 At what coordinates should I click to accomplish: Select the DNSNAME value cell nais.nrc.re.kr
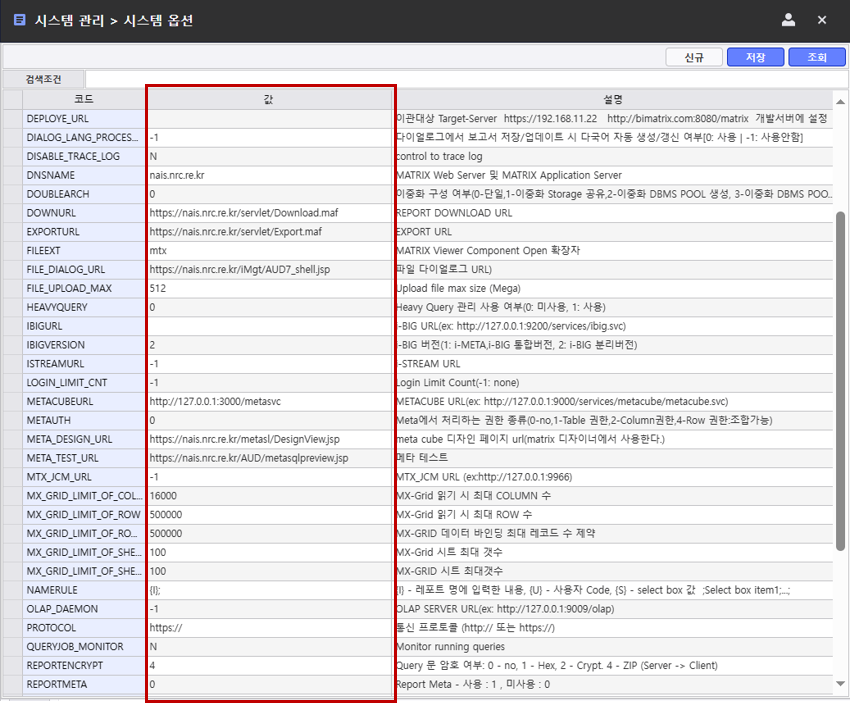[x=269, y=175]
